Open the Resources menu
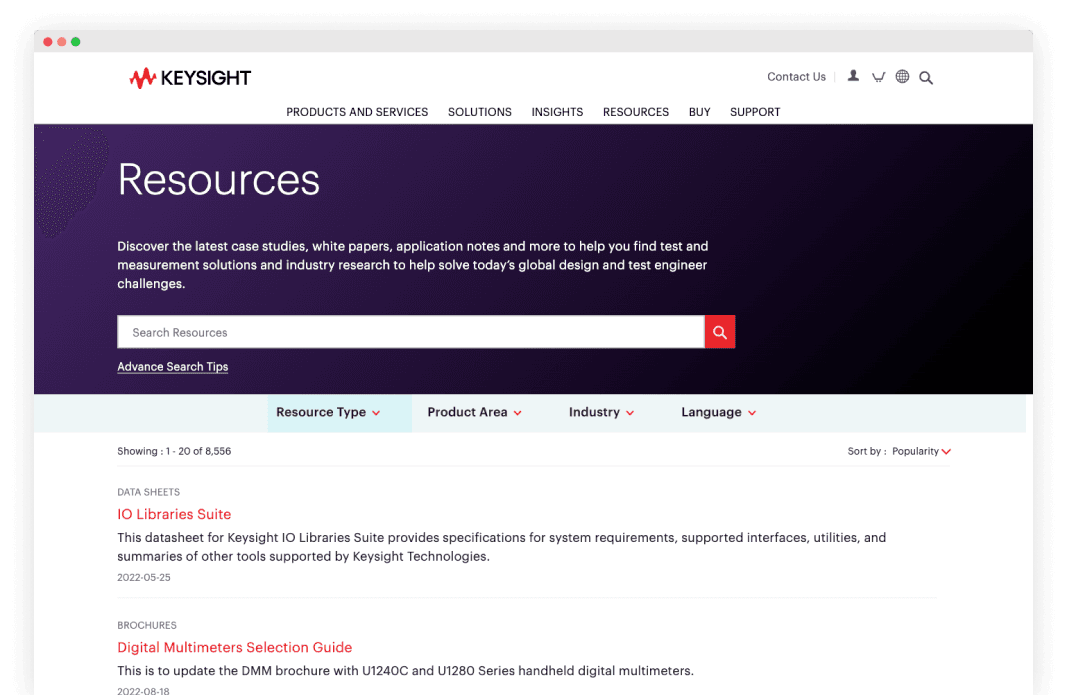 click(636, 112)
